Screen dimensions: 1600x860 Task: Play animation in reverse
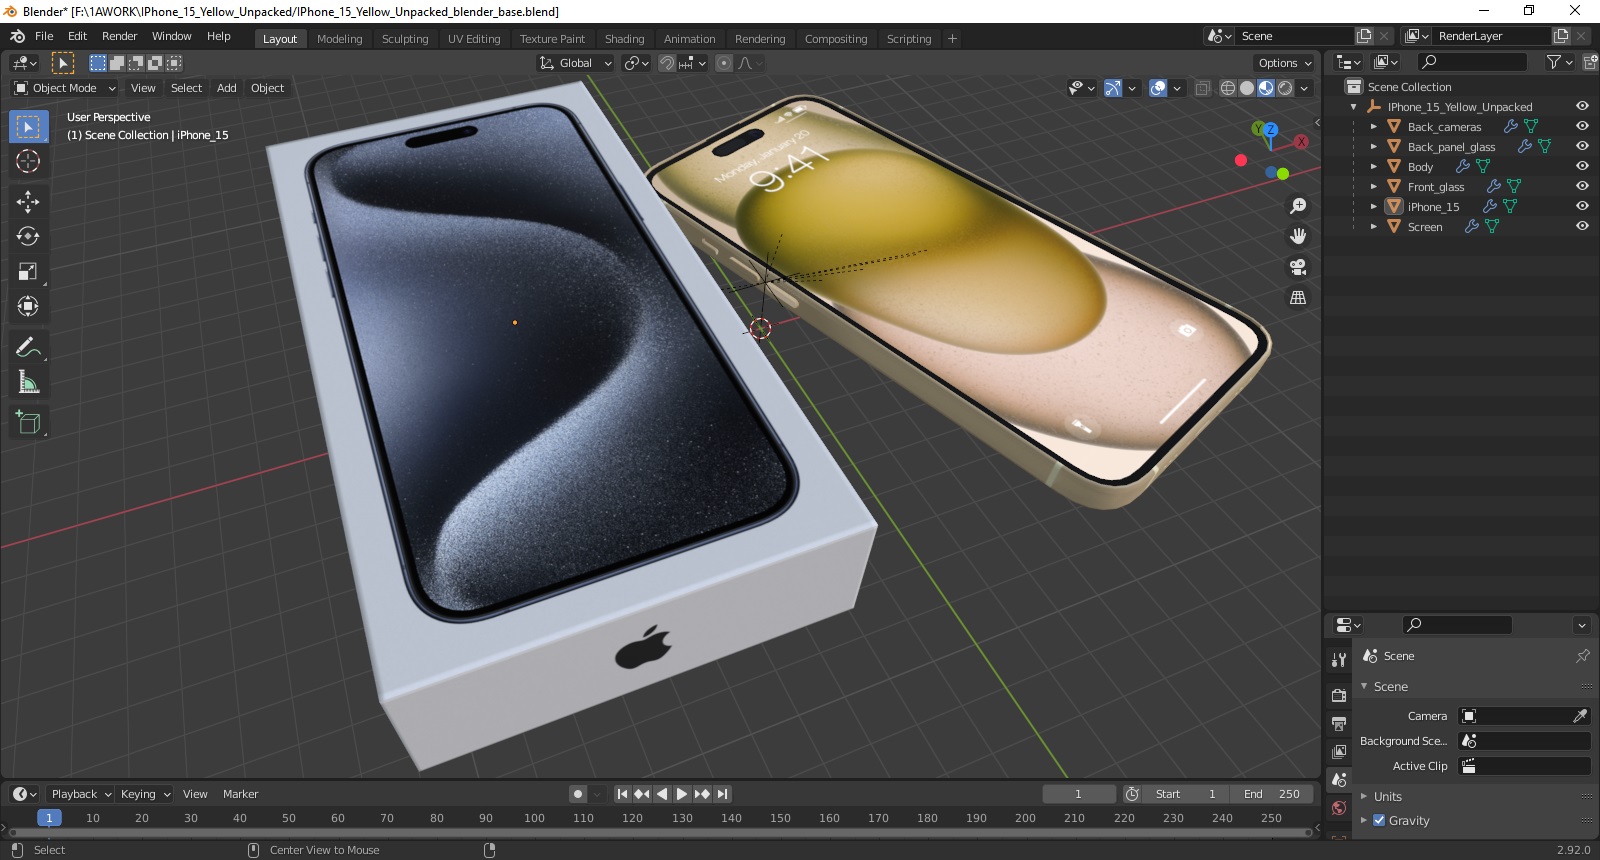point(662,794)
